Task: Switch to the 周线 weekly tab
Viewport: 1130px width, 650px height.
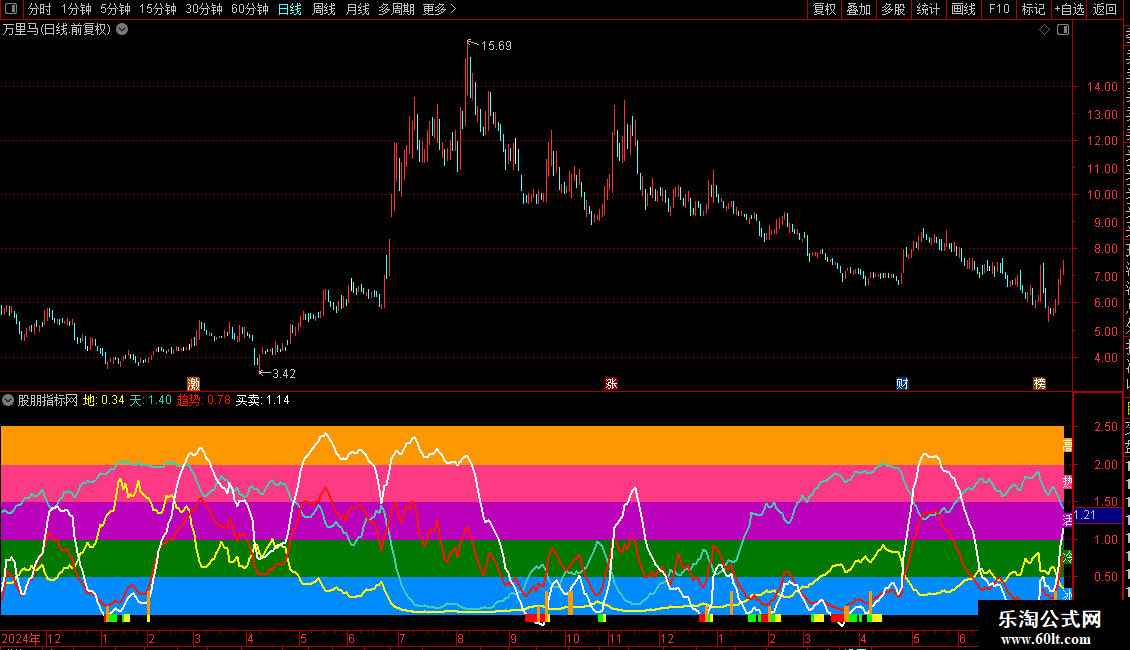Action: click(324, 9)
